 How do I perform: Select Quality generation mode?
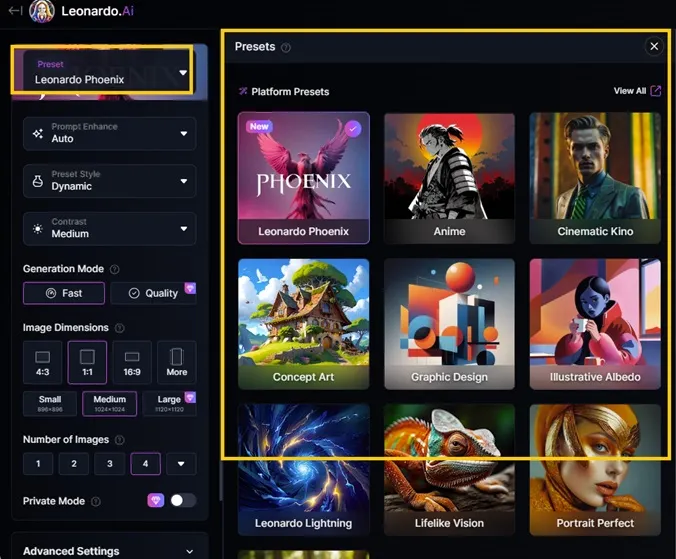coord(153,293)
